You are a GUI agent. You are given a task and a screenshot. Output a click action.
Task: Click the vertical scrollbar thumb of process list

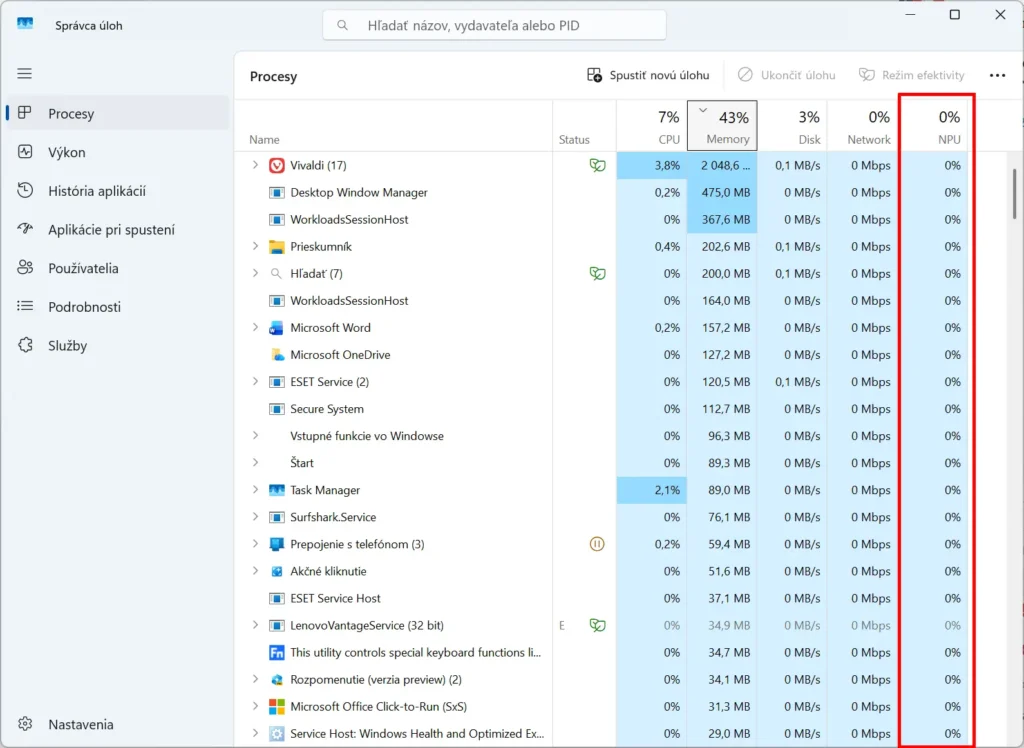click(1014, 194)
